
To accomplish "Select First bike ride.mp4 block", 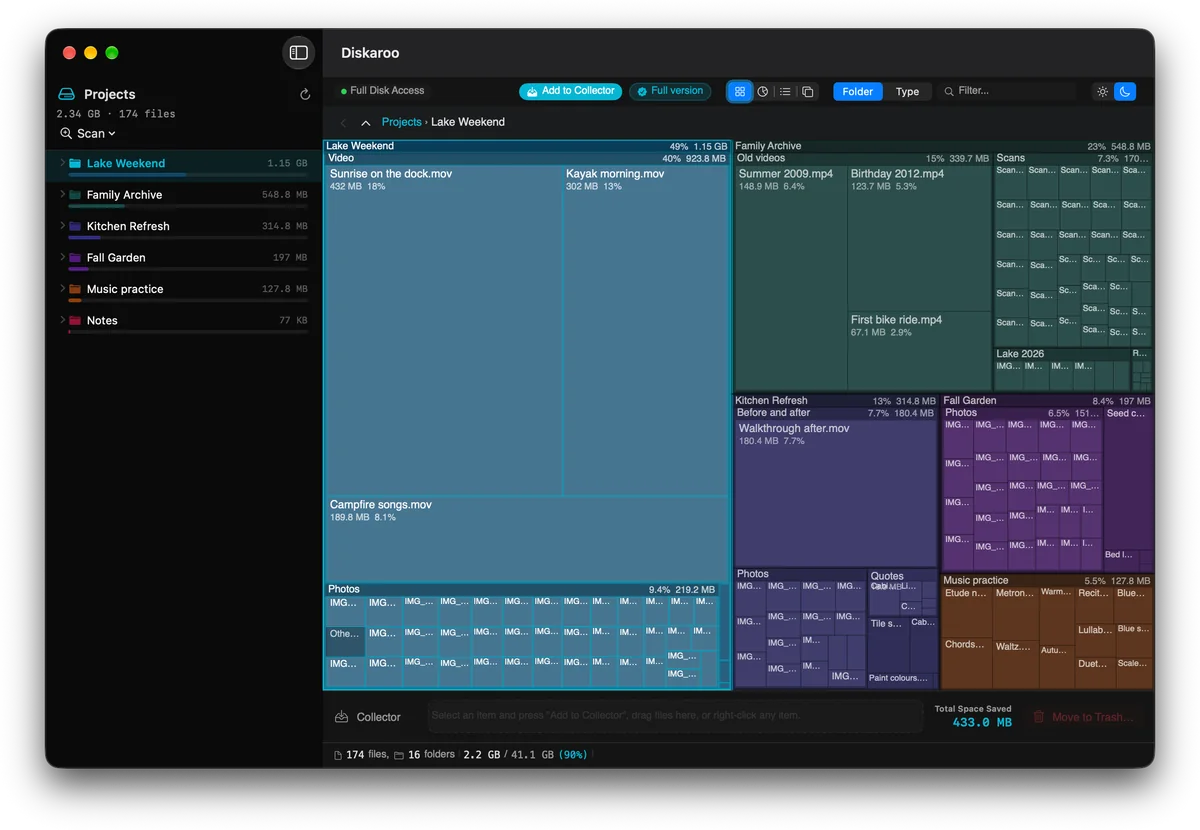I will 920,351.
